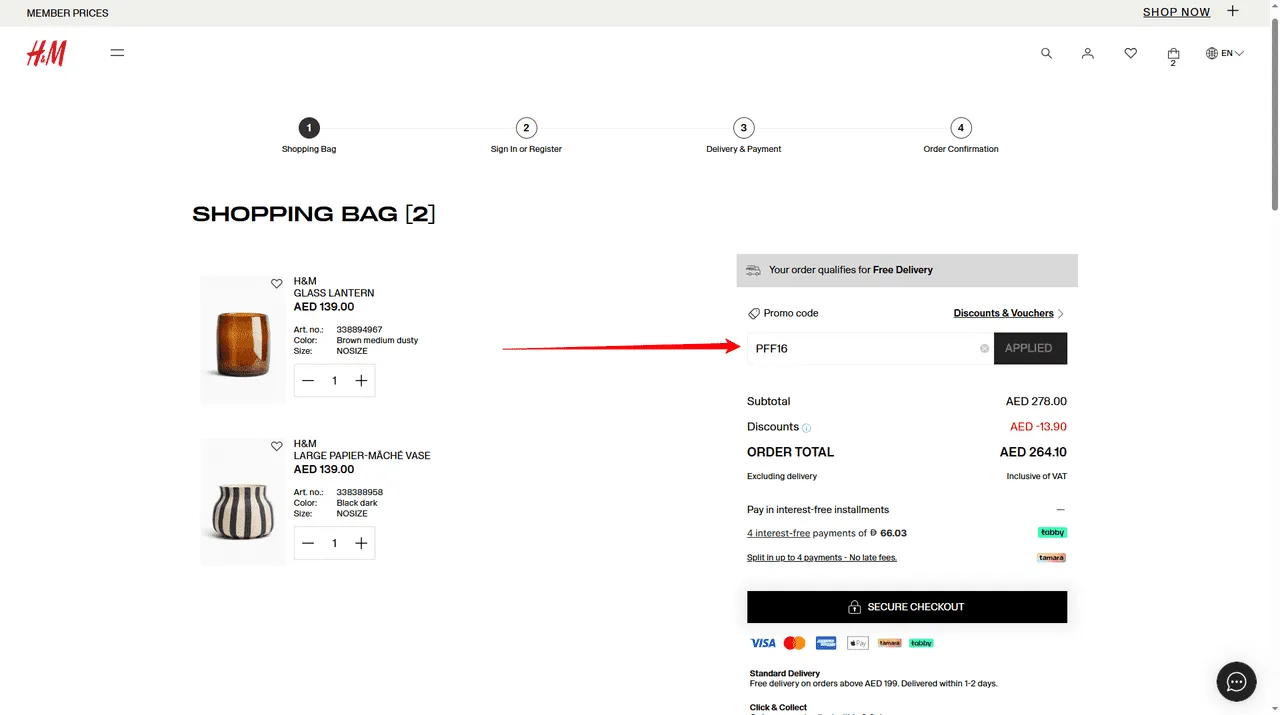The image size is (1280, 715).
Task: Click Glass Lantern article number 338894967
Action: point(359,330)
